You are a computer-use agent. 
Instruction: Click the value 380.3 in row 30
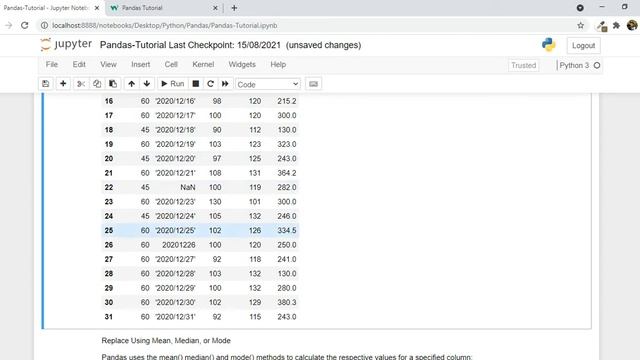coord(287,302)
